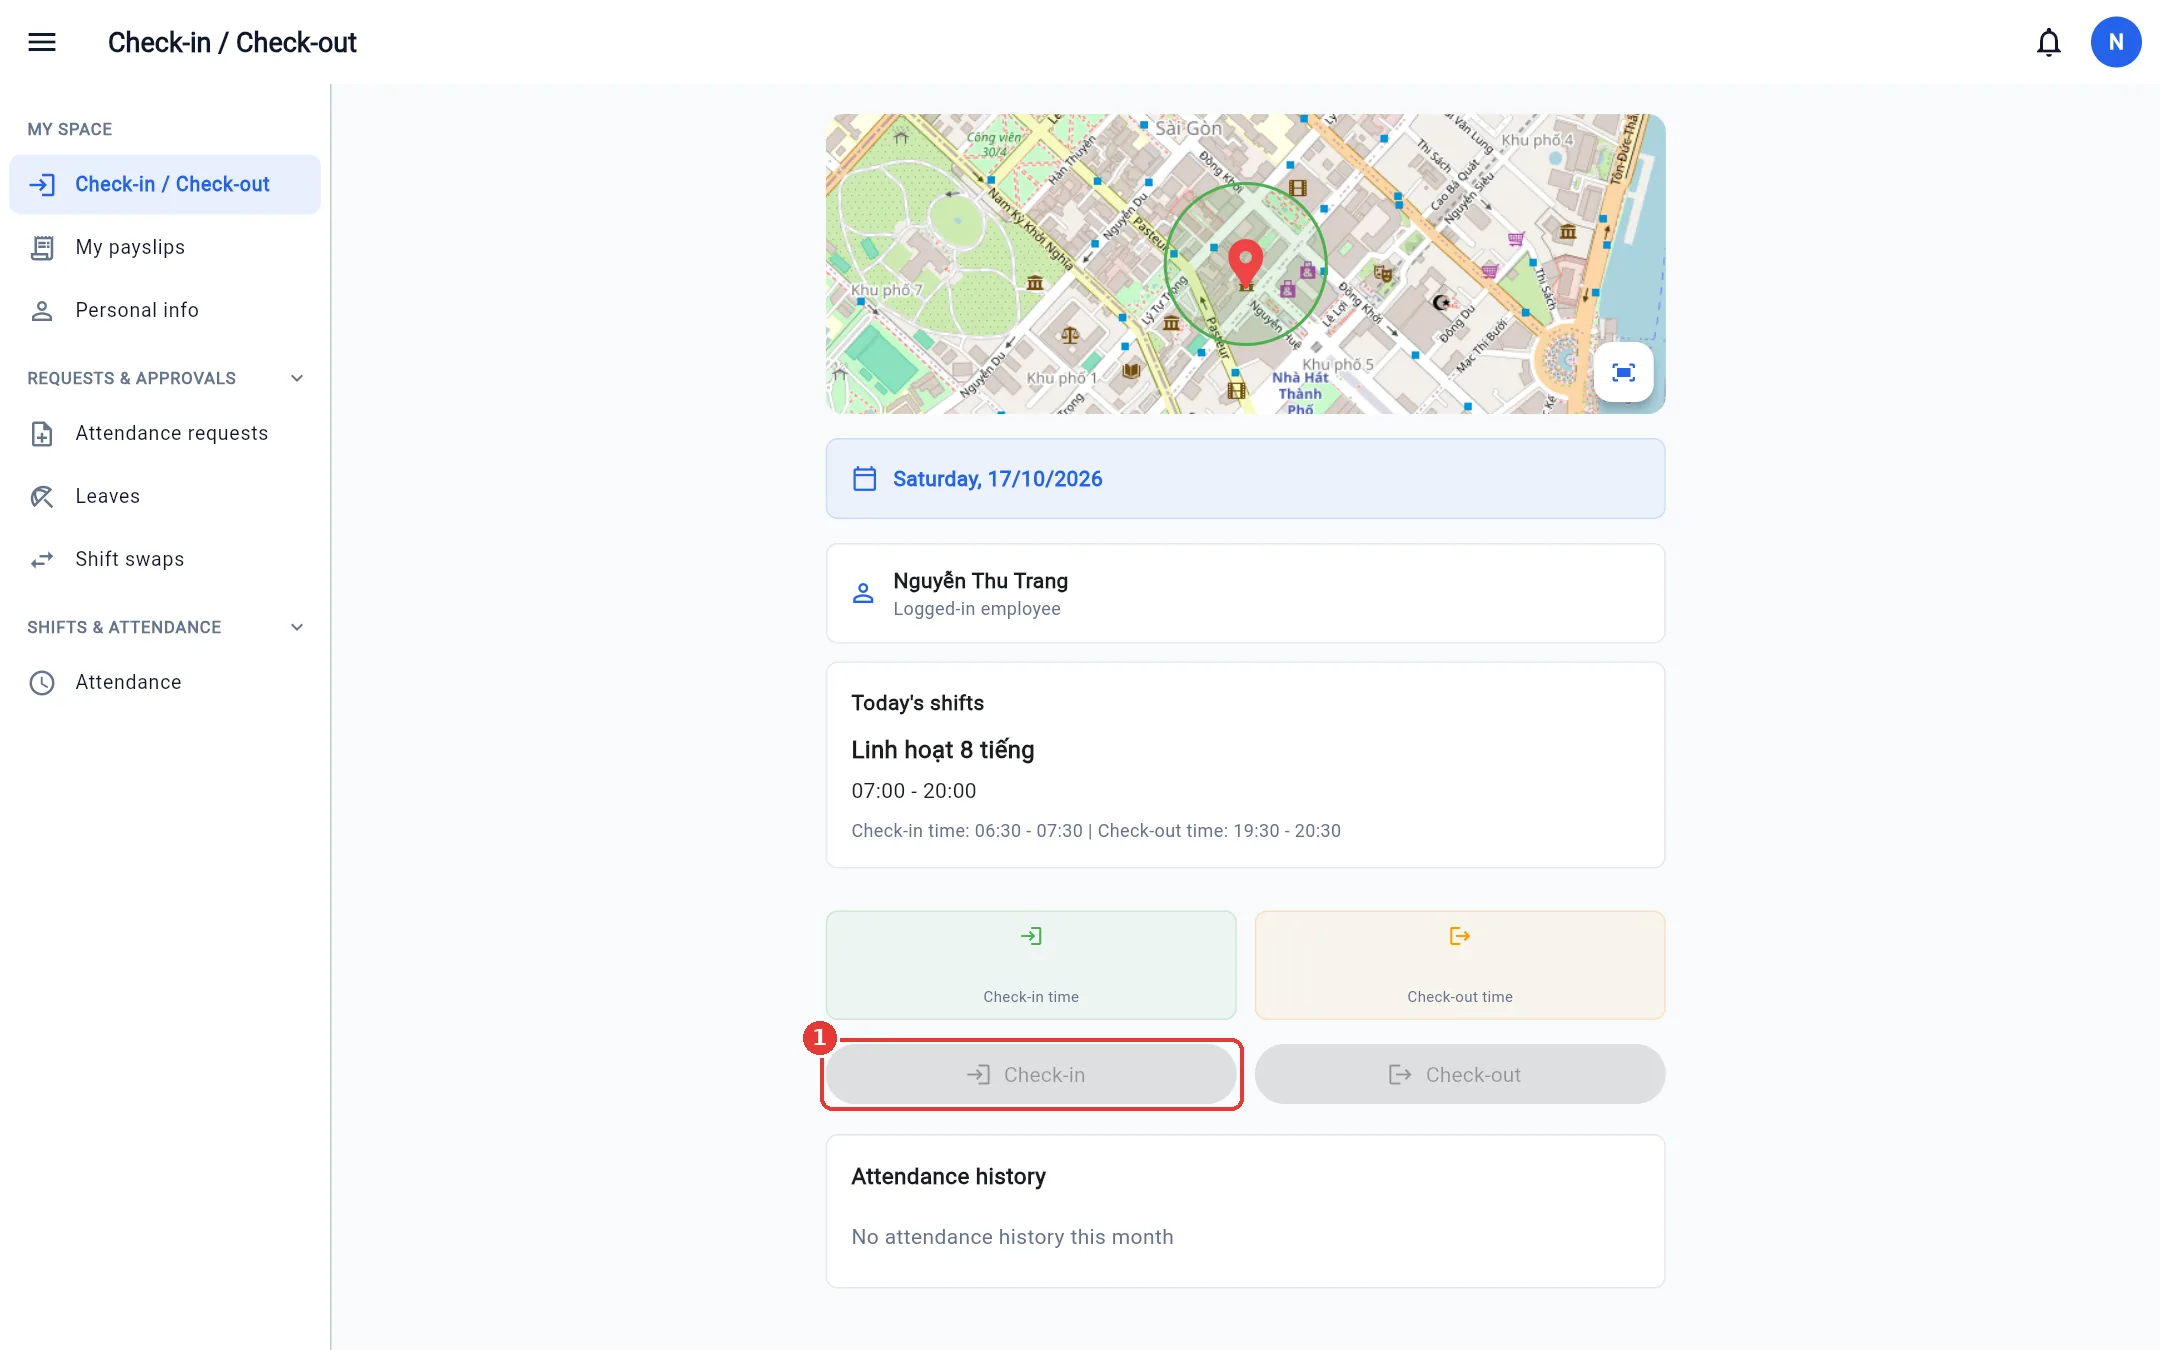Open Attendance requests
The image size is (2160, 1350).
[x=165, y=433]
